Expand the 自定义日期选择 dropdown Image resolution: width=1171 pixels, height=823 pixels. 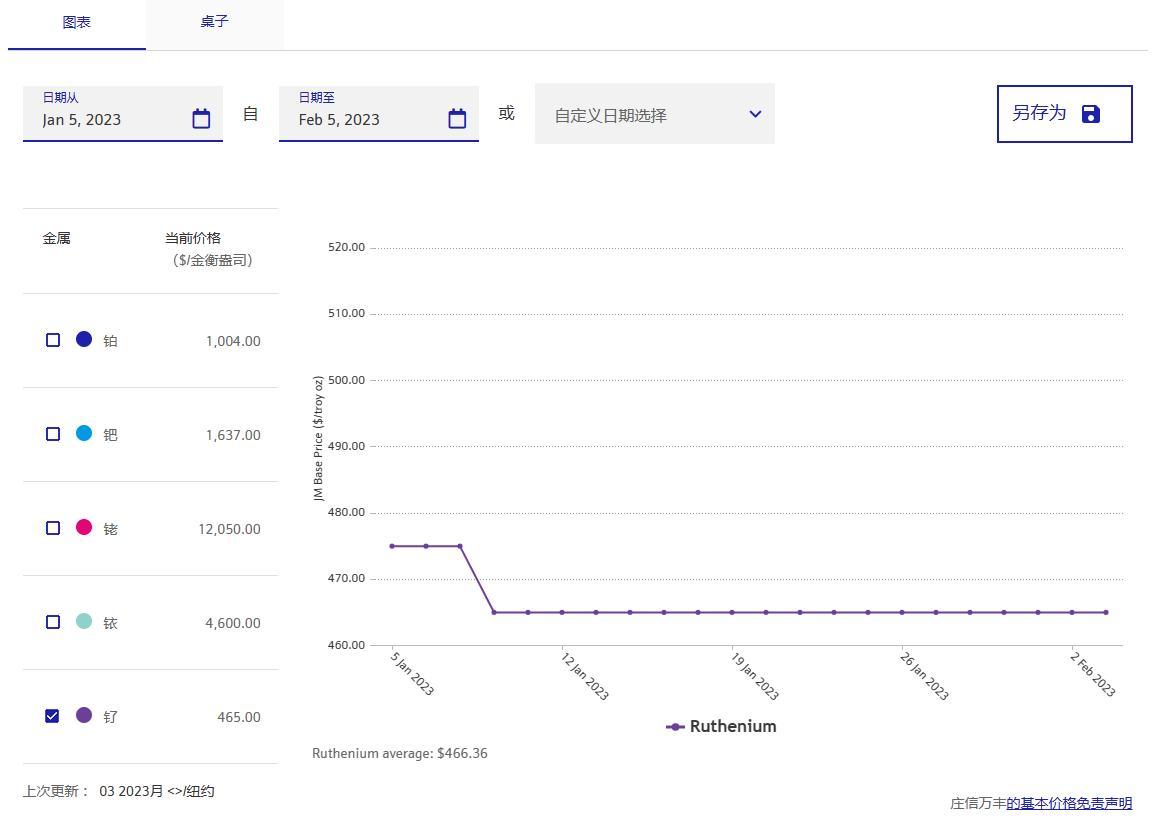point(654,115)
